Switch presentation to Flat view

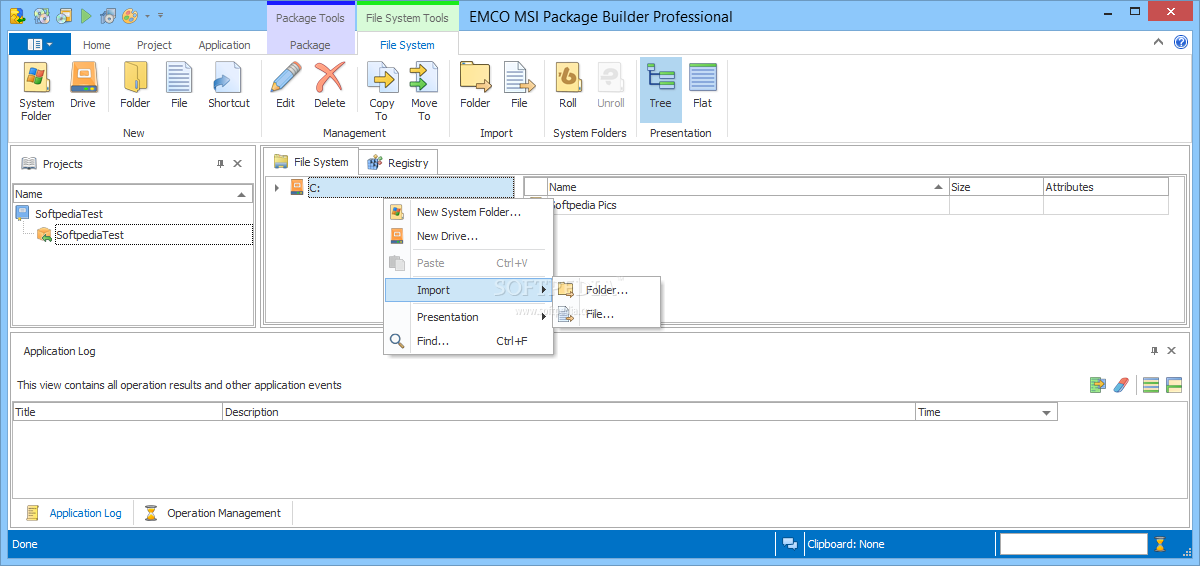click(703, 85)
